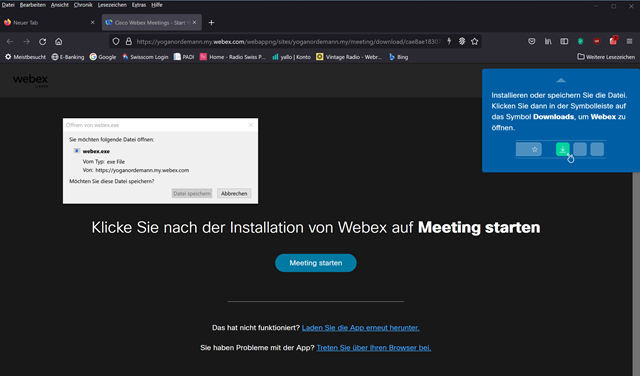Open the browser home page icon

[59, 42]
